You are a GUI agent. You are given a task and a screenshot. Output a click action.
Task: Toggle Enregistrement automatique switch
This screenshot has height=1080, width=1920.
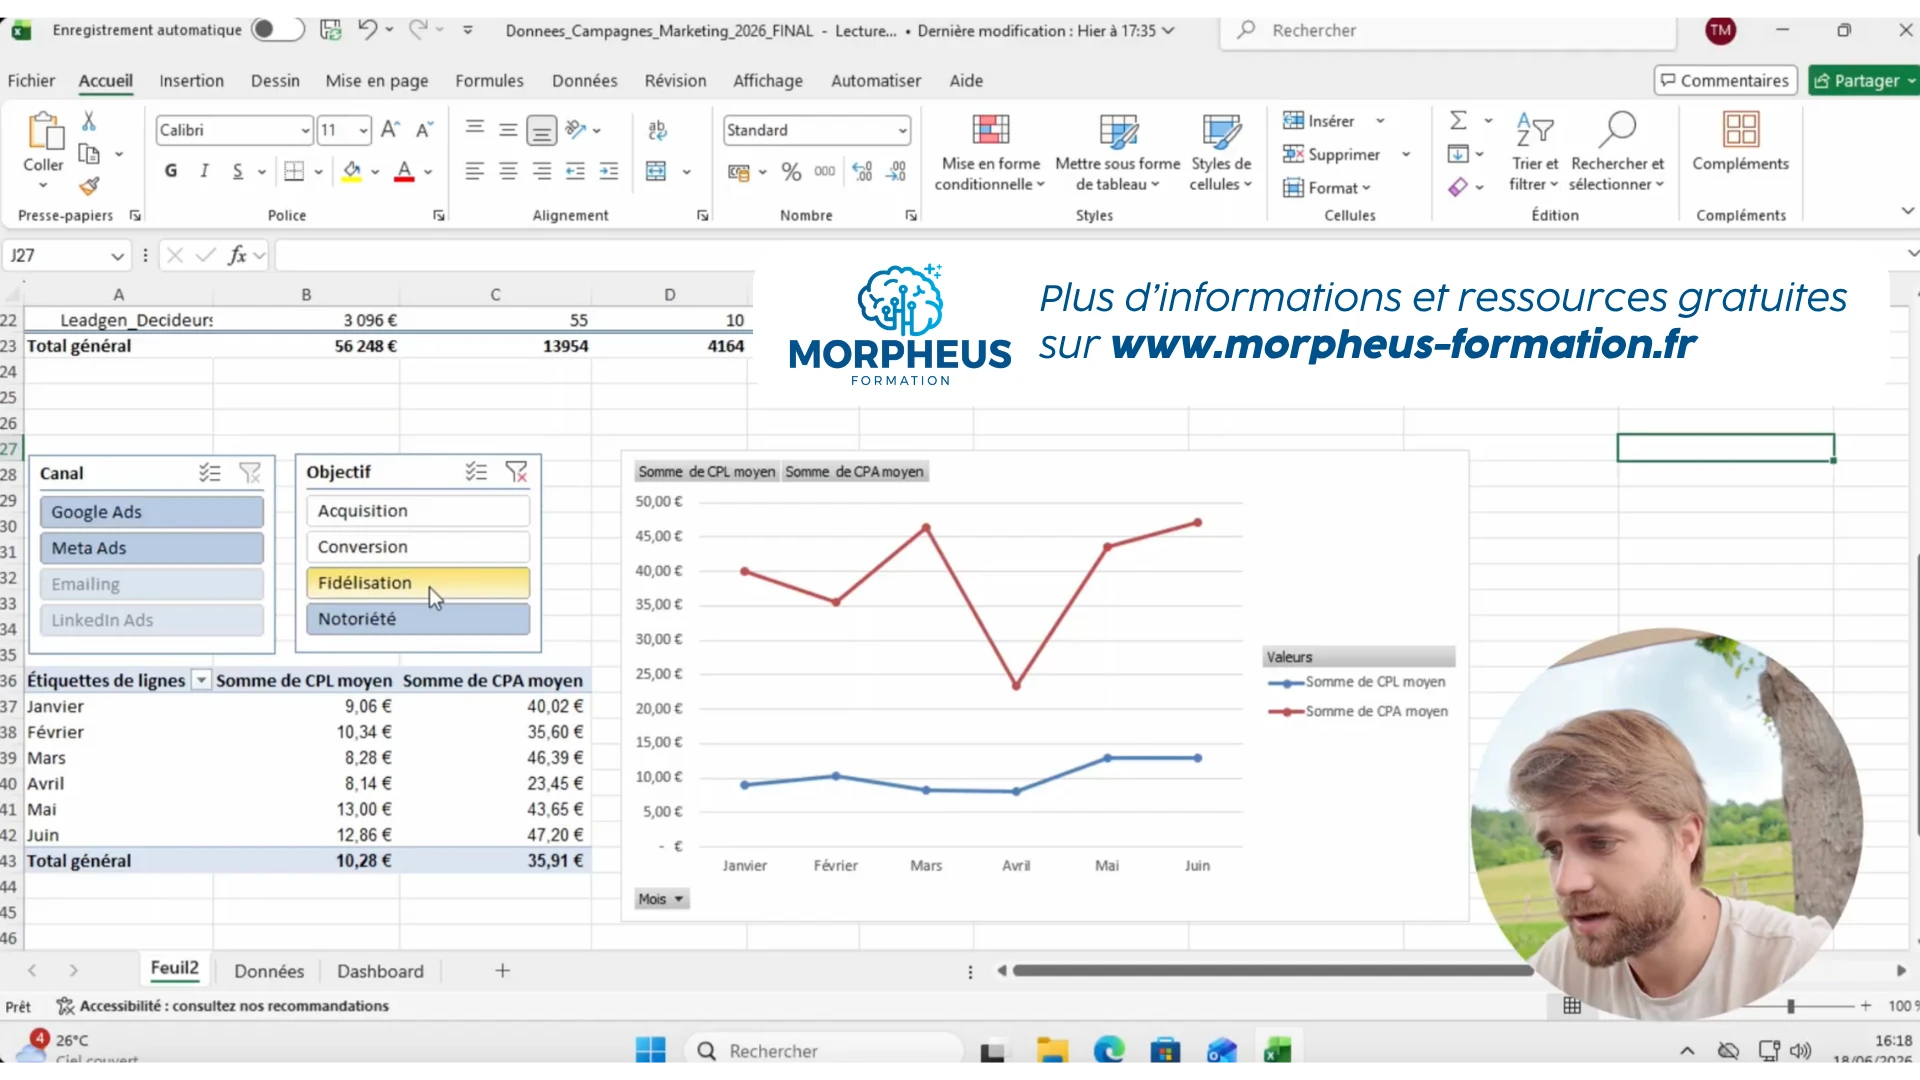point(277,30)
